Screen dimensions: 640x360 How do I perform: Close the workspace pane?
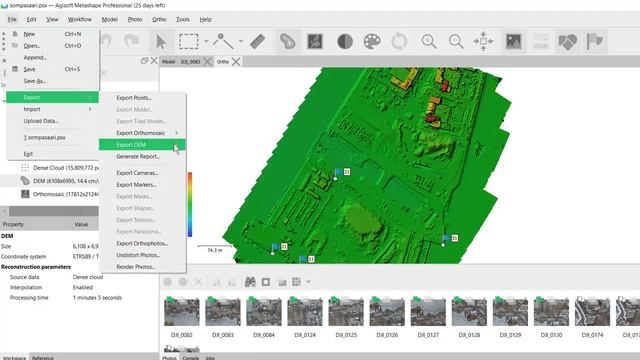click(154, 61)
